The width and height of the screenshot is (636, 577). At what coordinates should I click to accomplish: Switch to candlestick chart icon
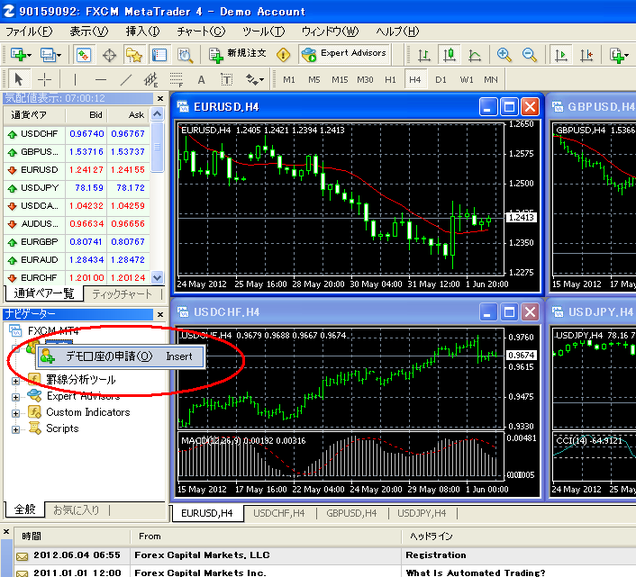[x=449, y=54]
